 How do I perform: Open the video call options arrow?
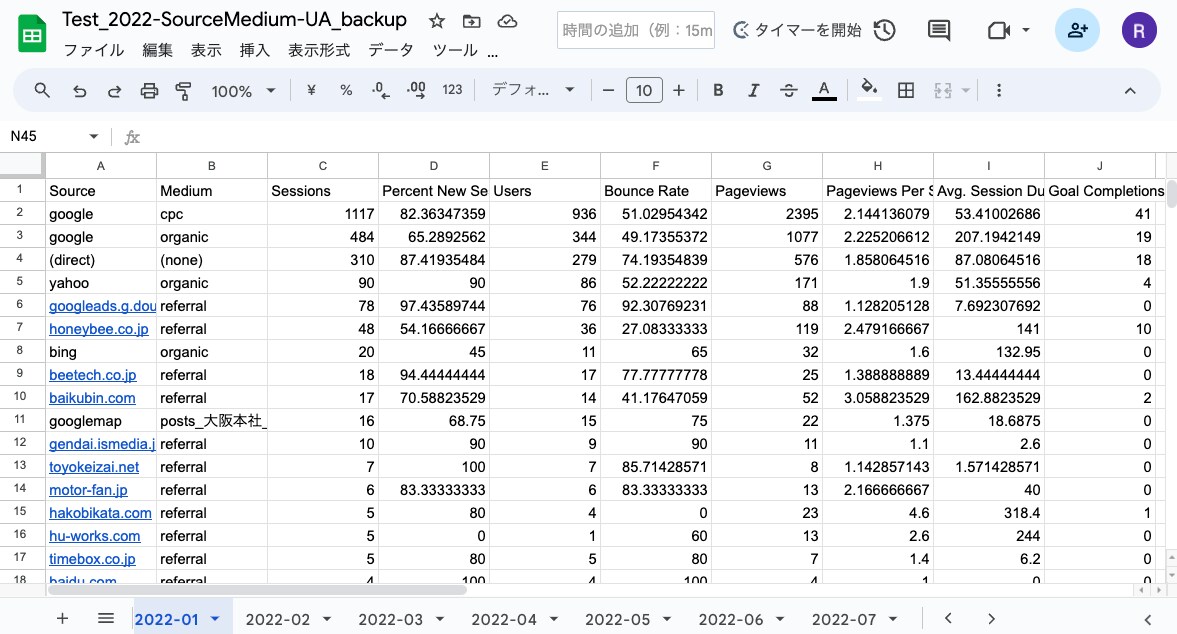(x=1026, y=30)
